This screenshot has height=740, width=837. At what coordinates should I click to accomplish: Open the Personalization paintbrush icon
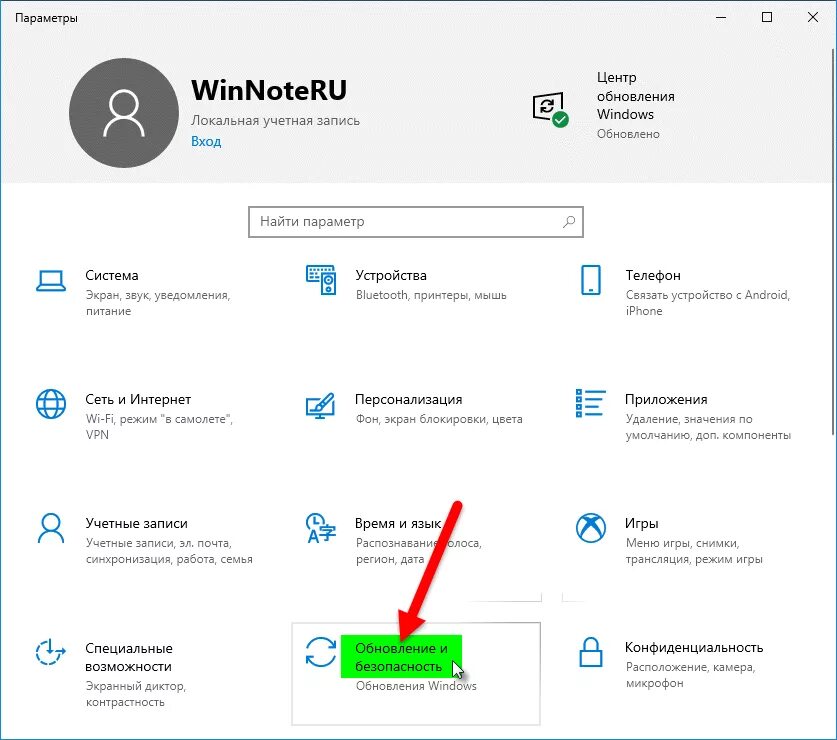click(320, 406)
